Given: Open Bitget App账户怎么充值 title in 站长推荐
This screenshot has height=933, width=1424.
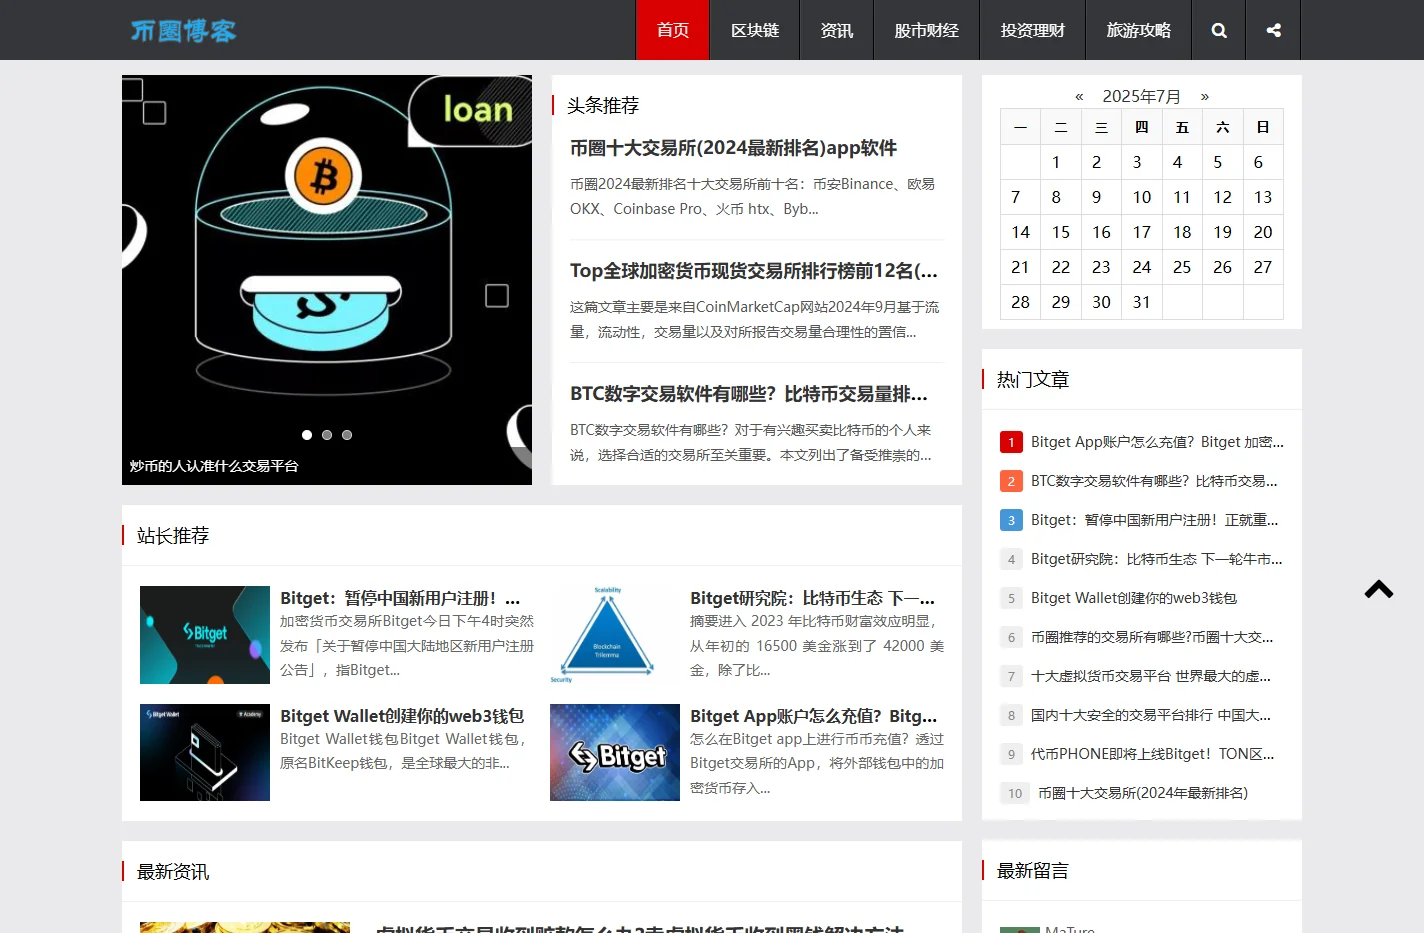Looking at the screenshot, I should (x=813, y=716).
